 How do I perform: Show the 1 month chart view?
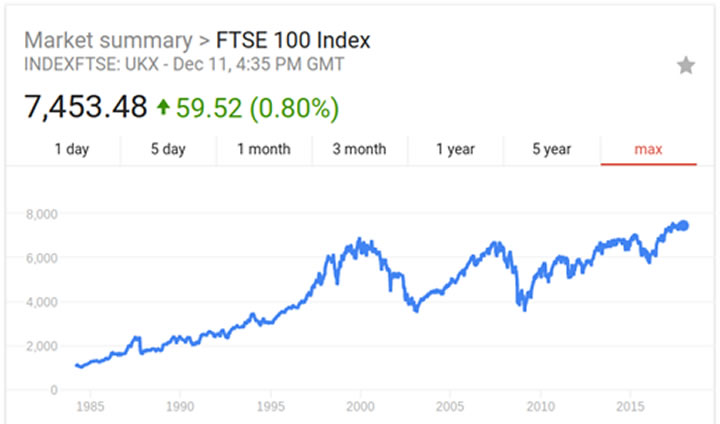click(264, 150)
